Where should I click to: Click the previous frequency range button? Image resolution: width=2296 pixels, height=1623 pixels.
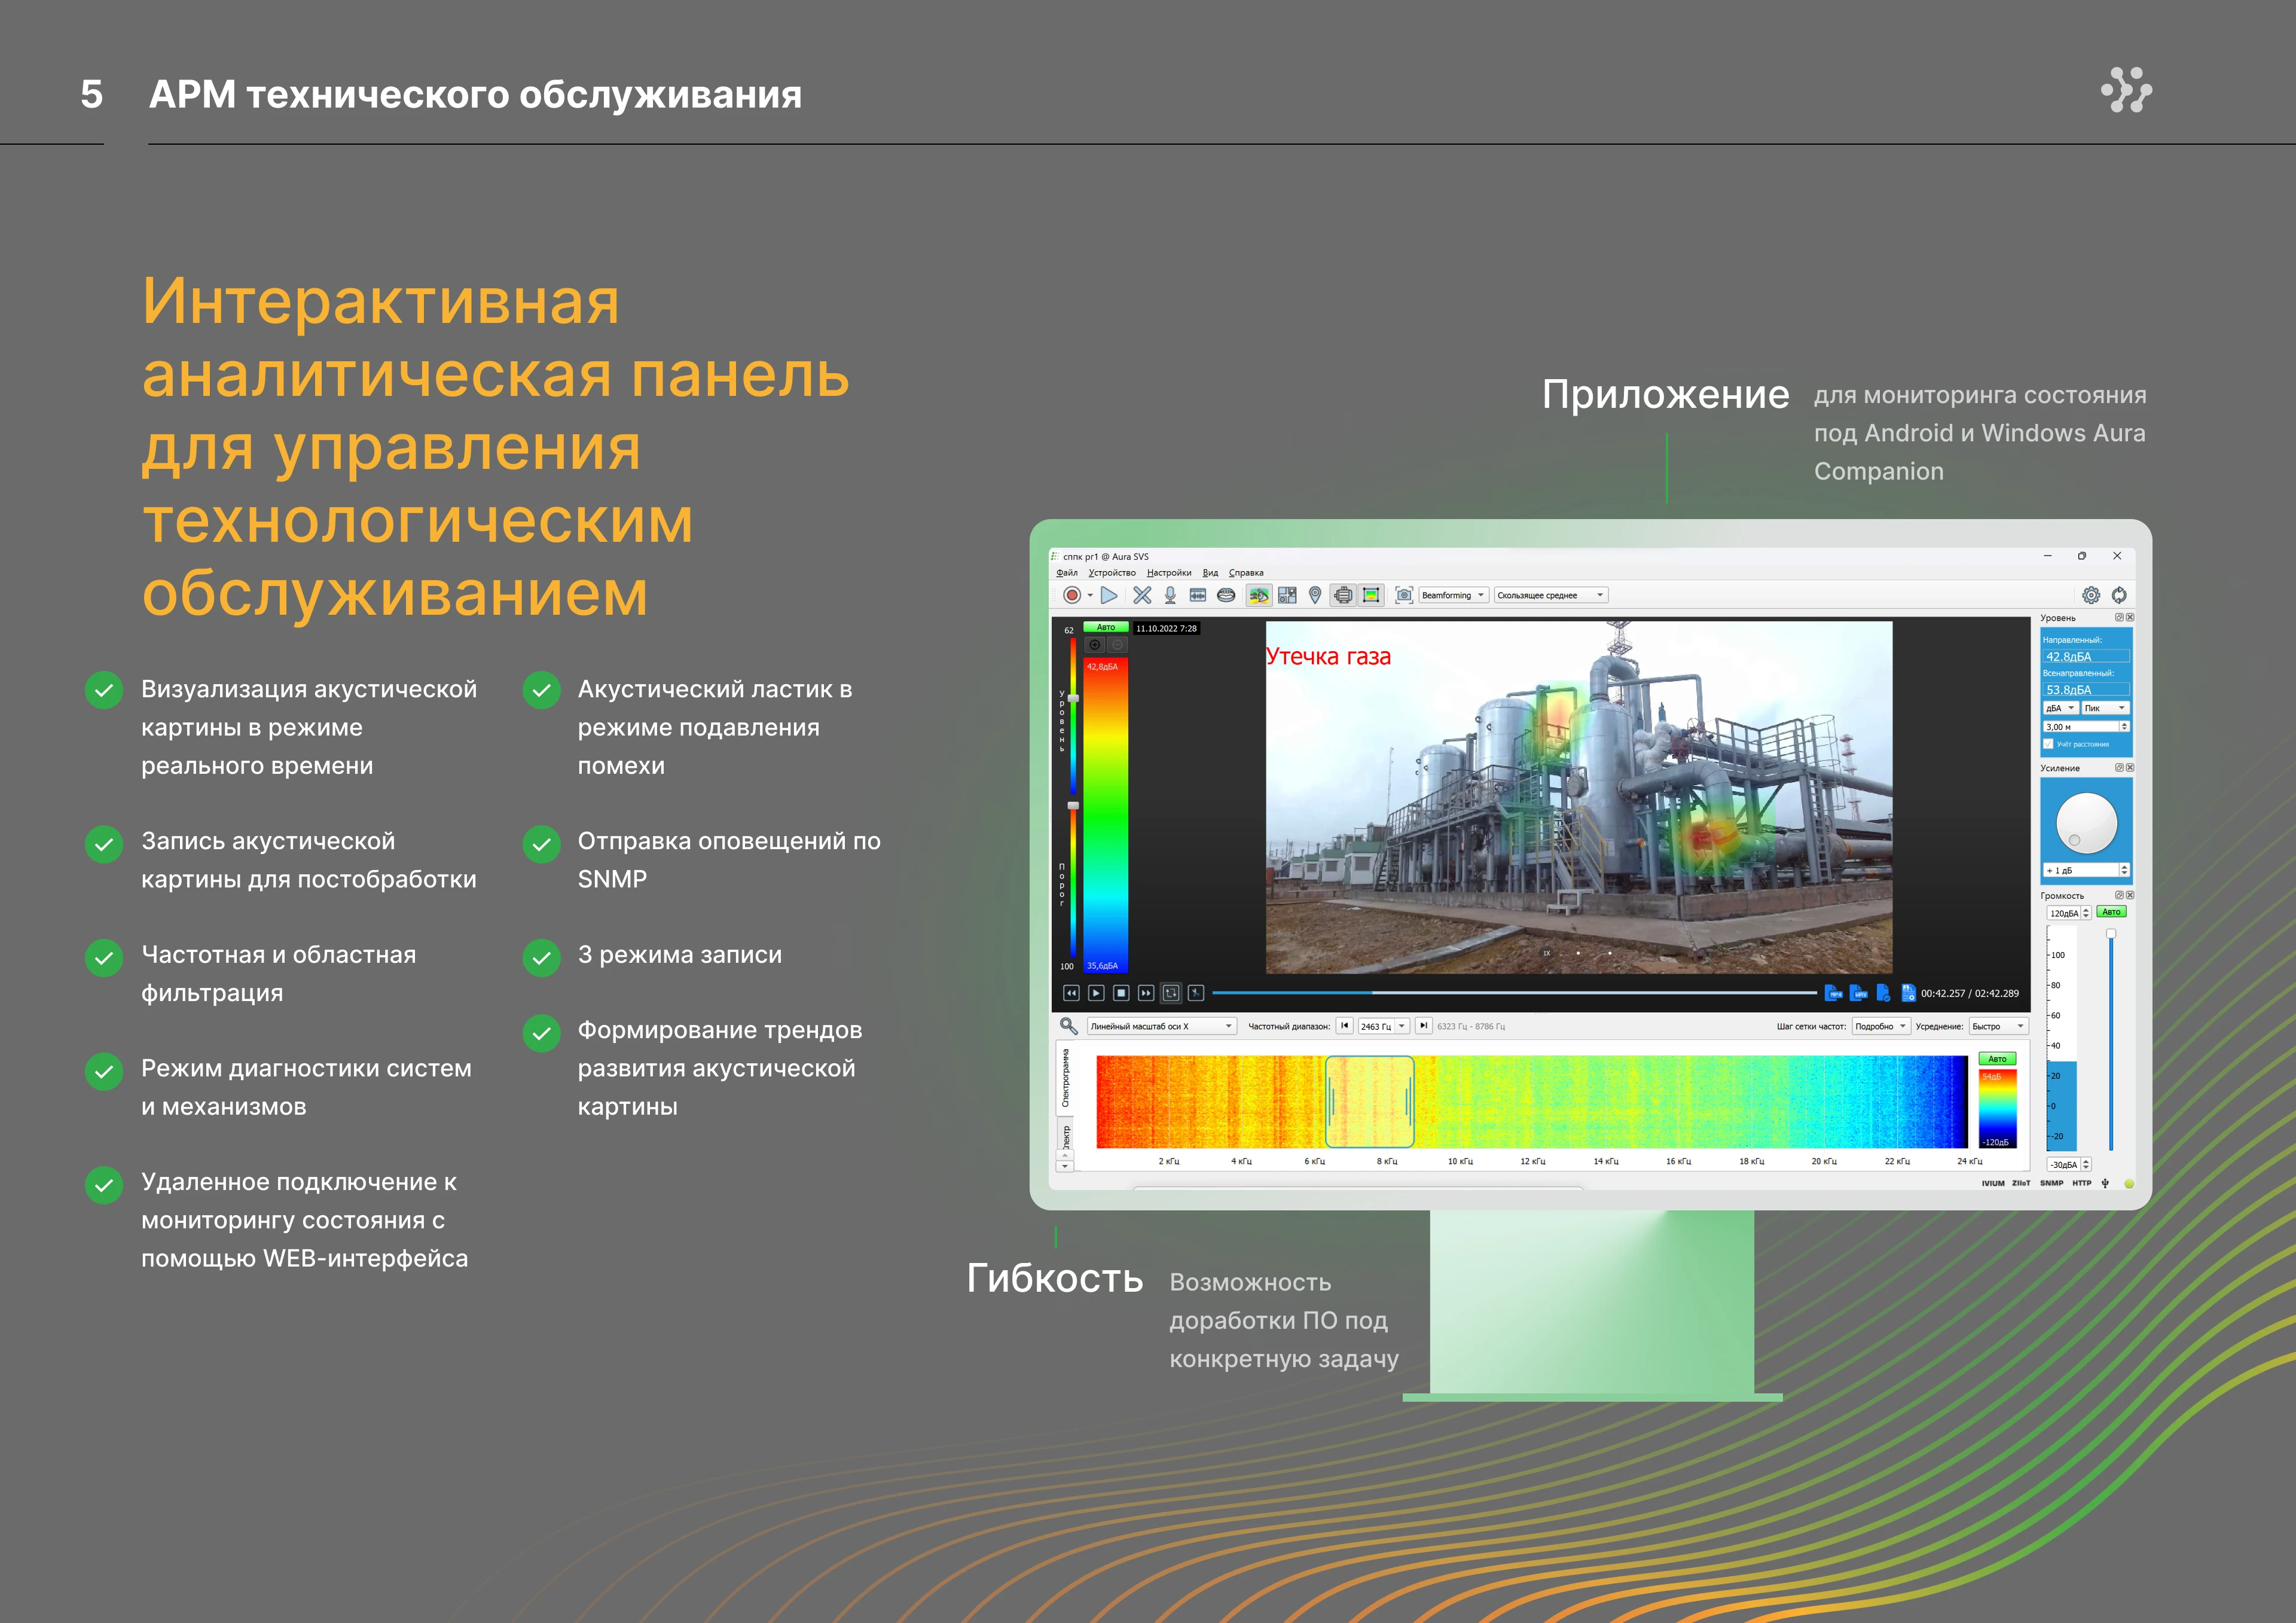pos(1345,1026)
